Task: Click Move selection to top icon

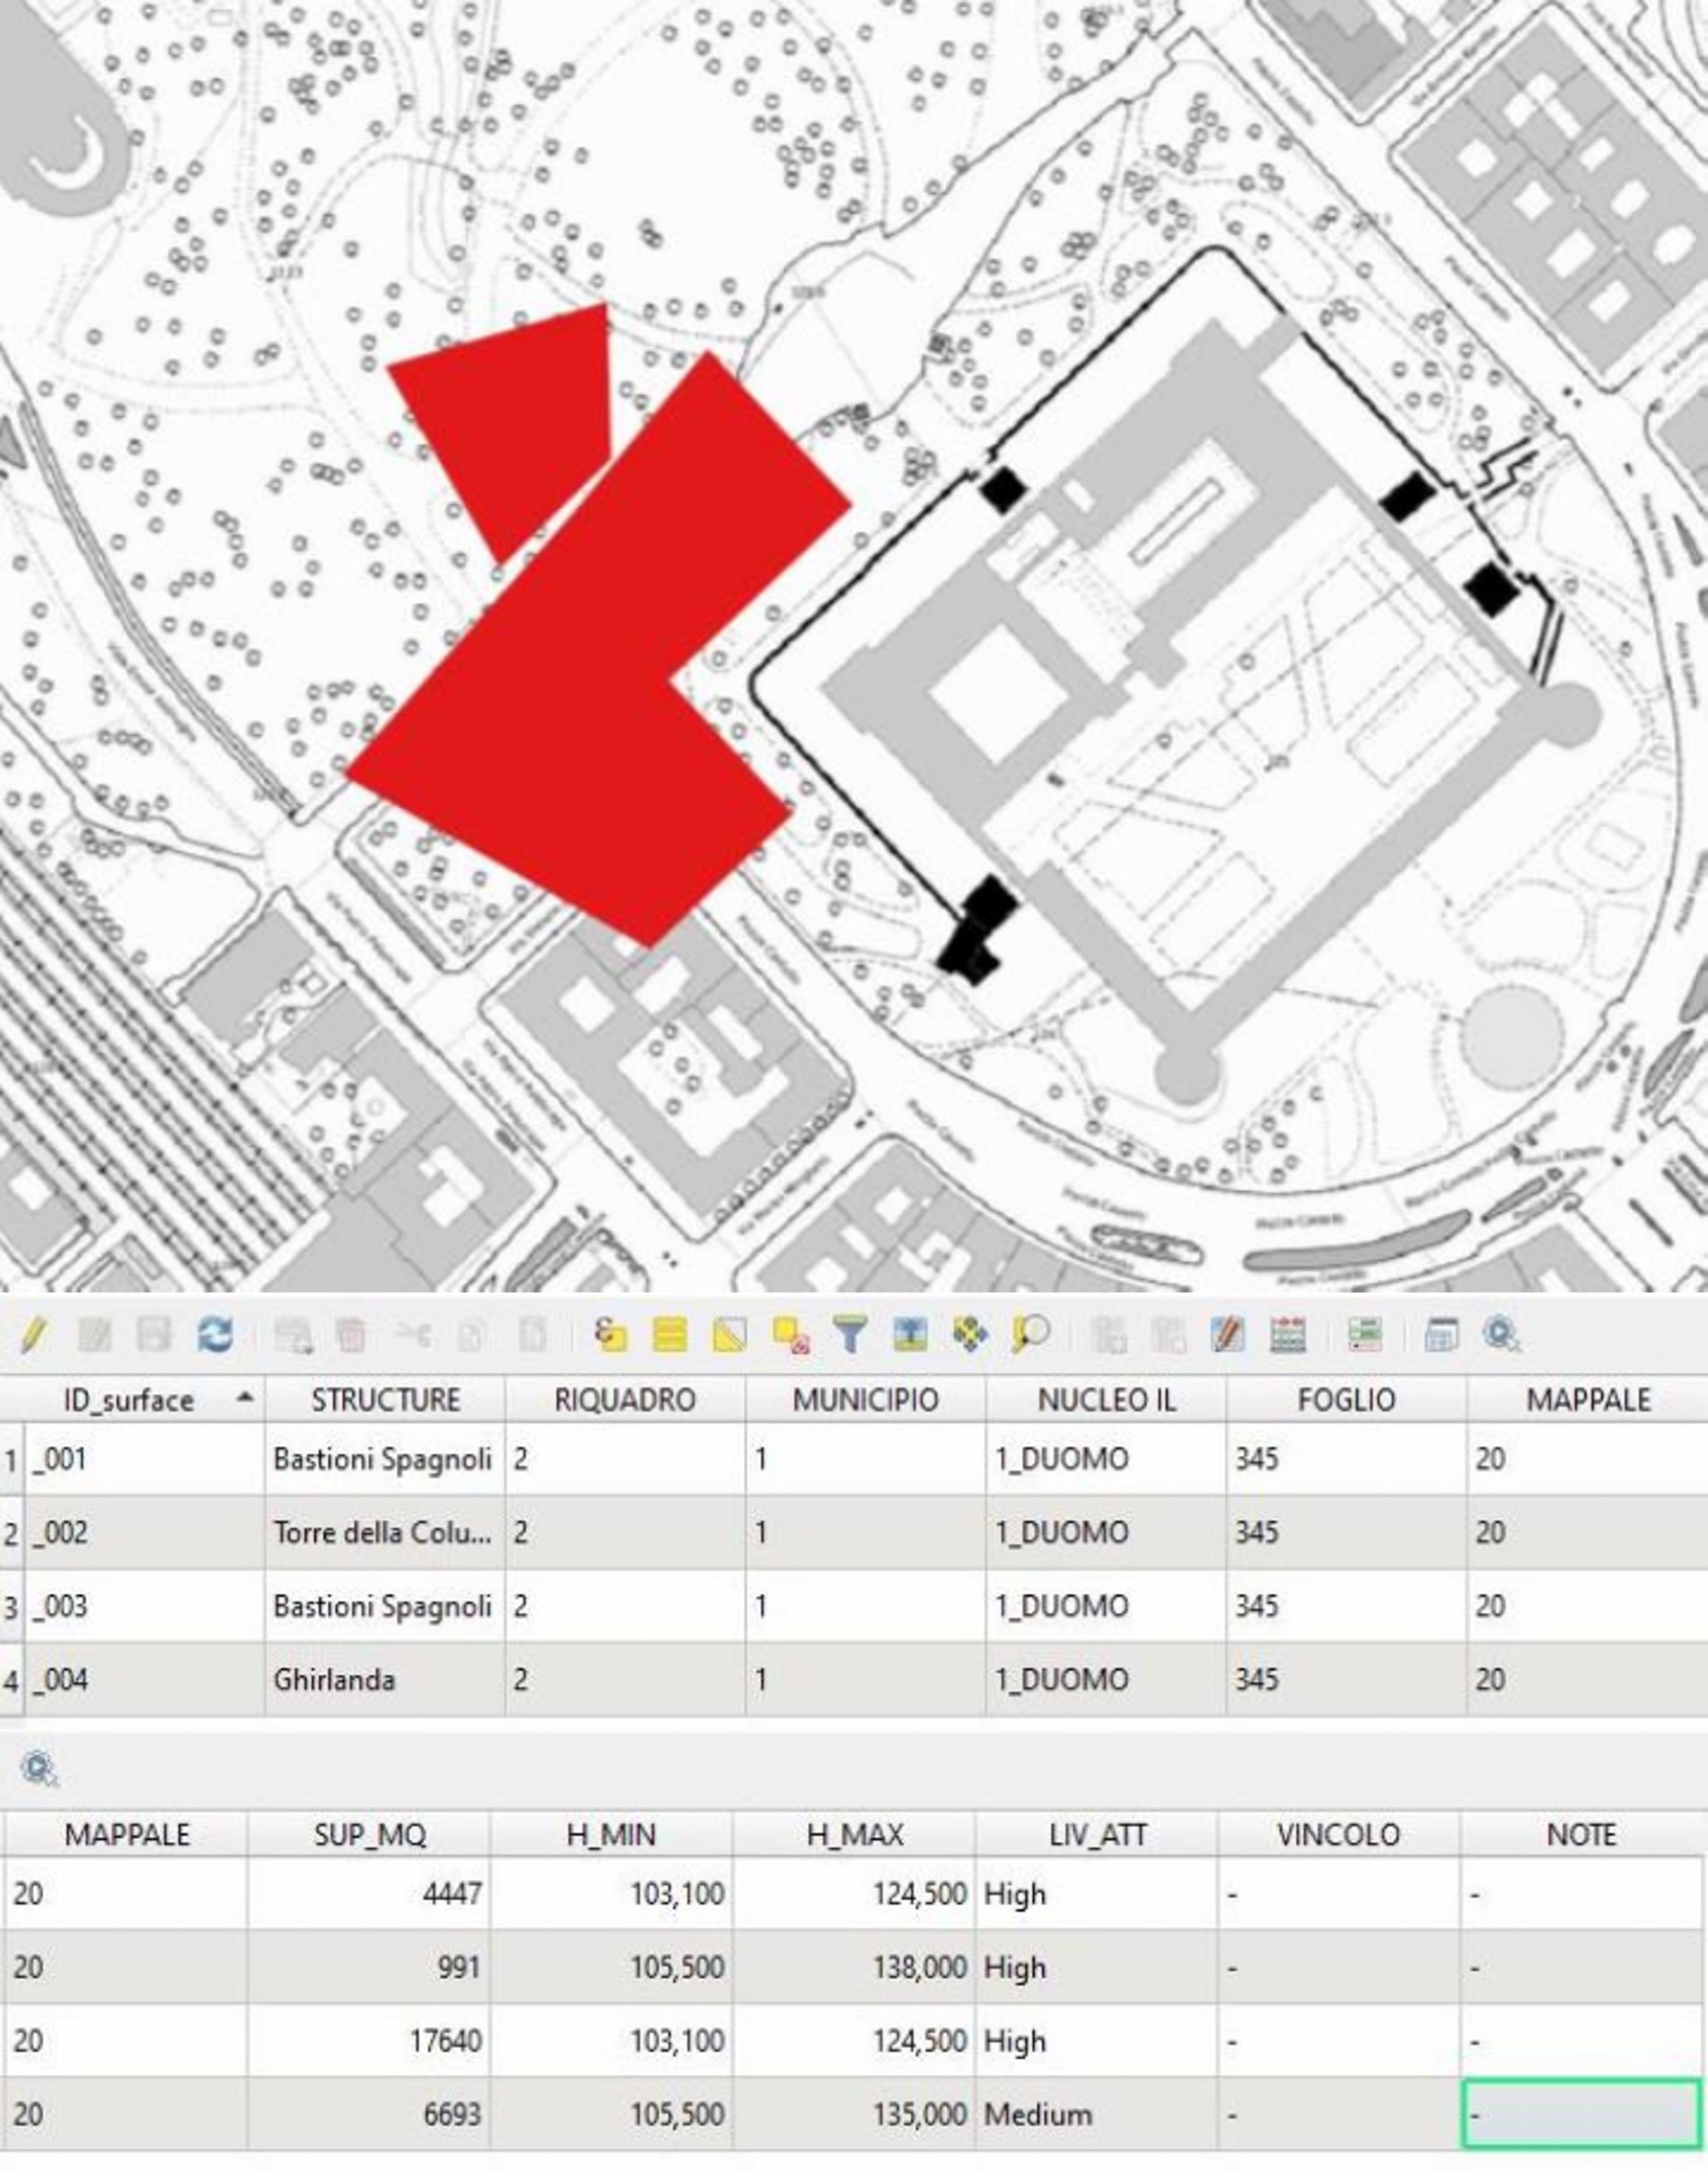Action: click(909, 1334)
